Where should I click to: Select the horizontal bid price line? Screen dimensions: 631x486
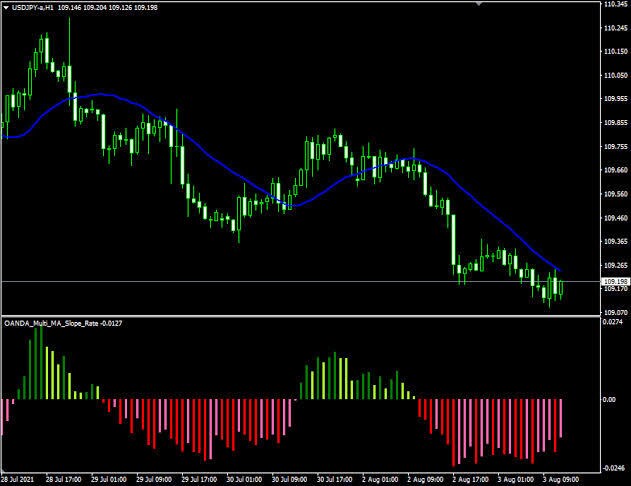click(300, 282)
